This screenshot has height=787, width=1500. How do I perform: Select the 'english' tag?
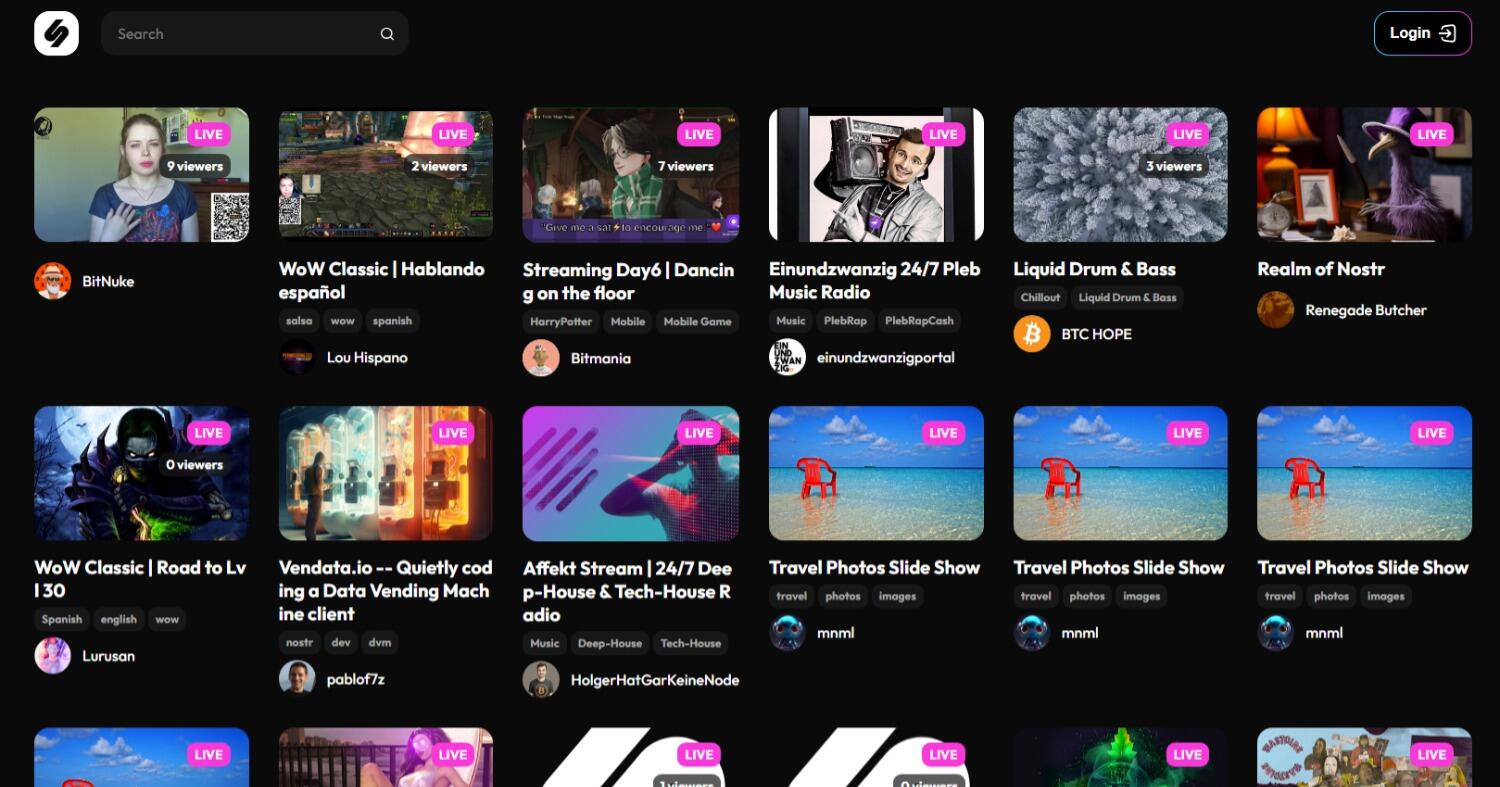(118, 619)
